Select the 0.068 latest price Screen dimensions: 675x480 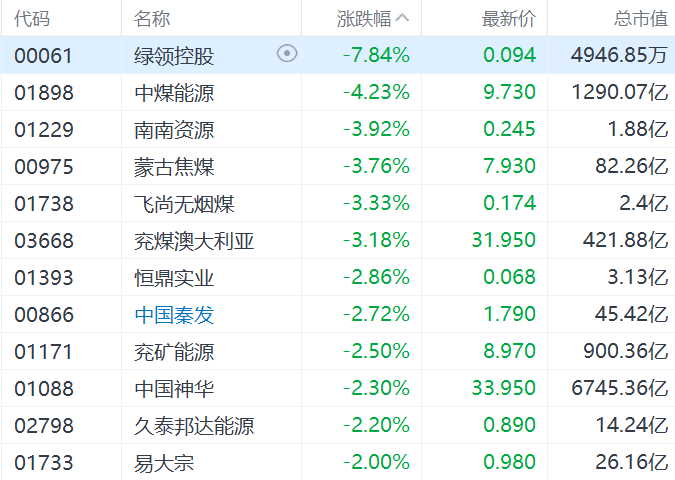click(x=509, y=277)
